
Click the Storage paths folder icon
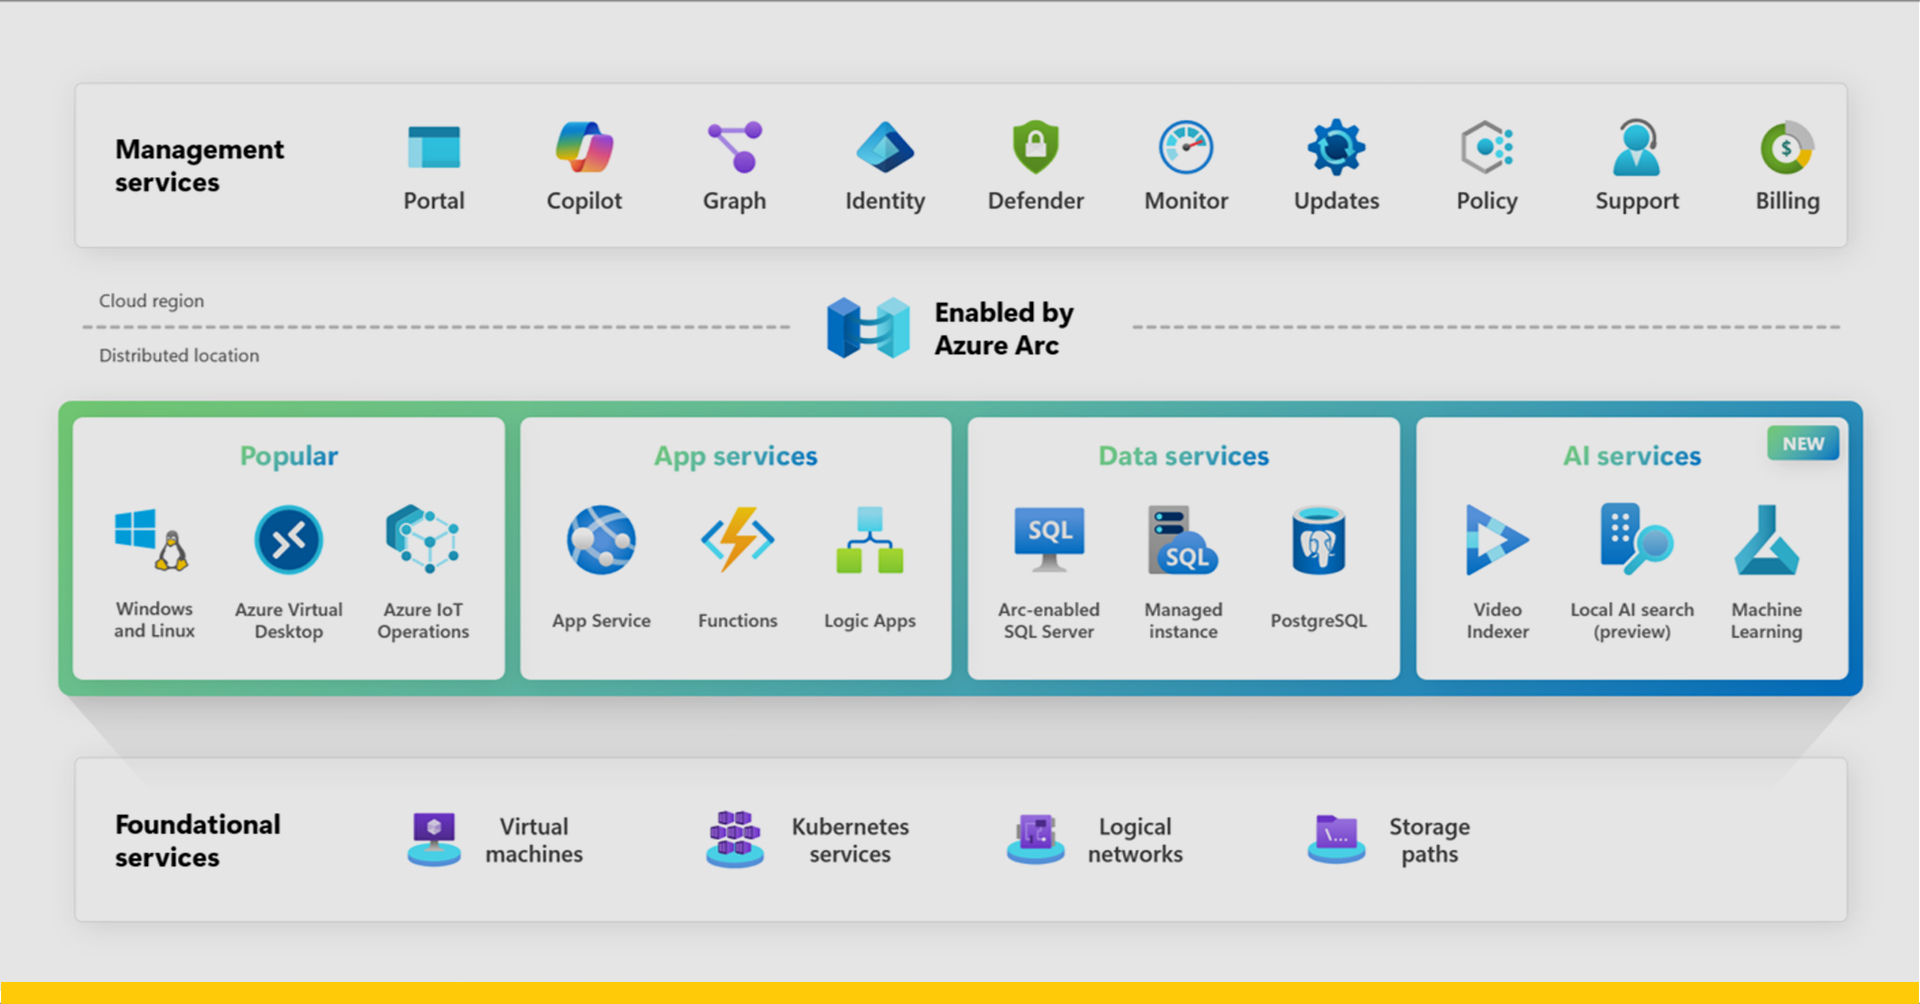pyautogui.click(x=1336, y=838)
